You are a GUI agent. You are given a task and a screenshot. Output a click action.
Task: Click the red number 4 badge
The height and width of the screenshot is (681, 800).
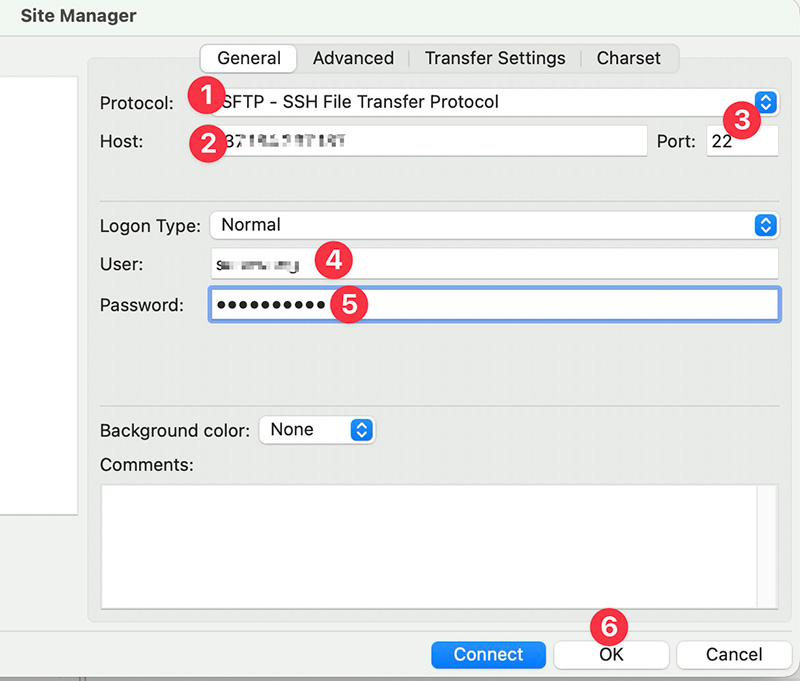[x=333, y=261]
